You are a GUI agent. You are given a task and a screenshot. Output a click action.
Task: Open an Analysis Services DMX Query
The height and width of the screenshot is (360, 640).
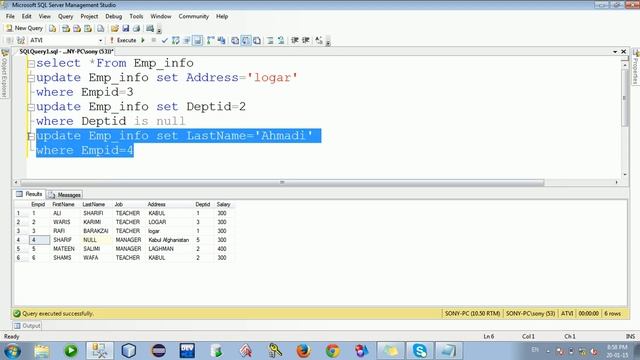tap(77, 28)
